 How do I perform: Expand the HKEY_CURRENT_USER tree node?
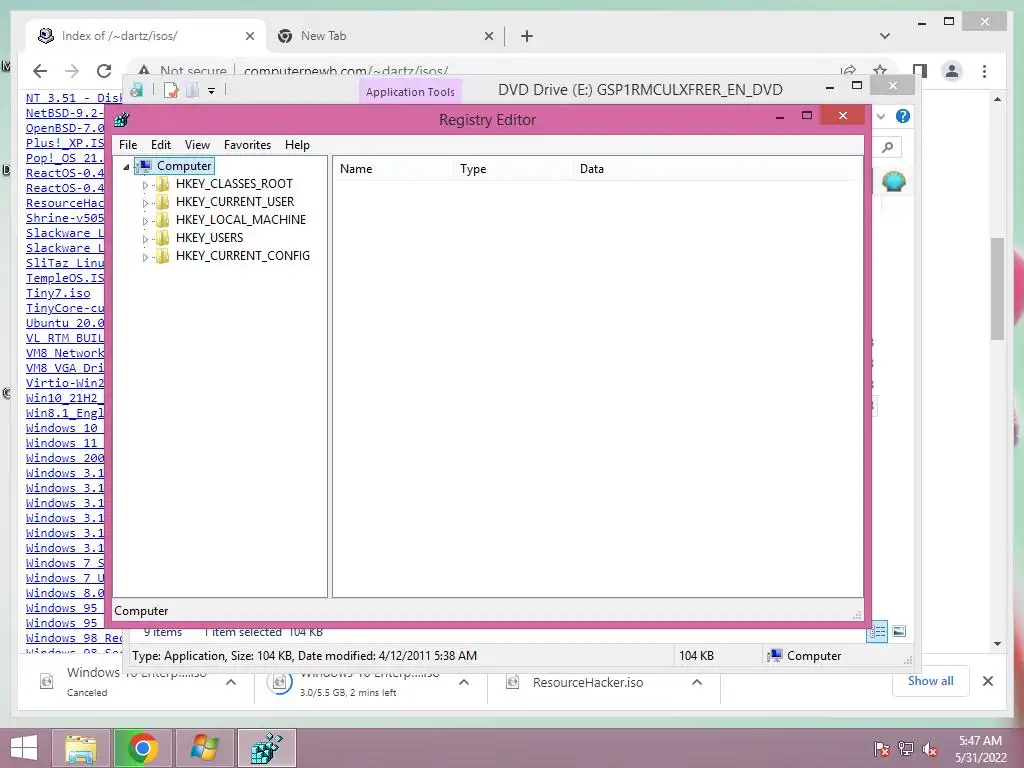[x=145, y=203]
